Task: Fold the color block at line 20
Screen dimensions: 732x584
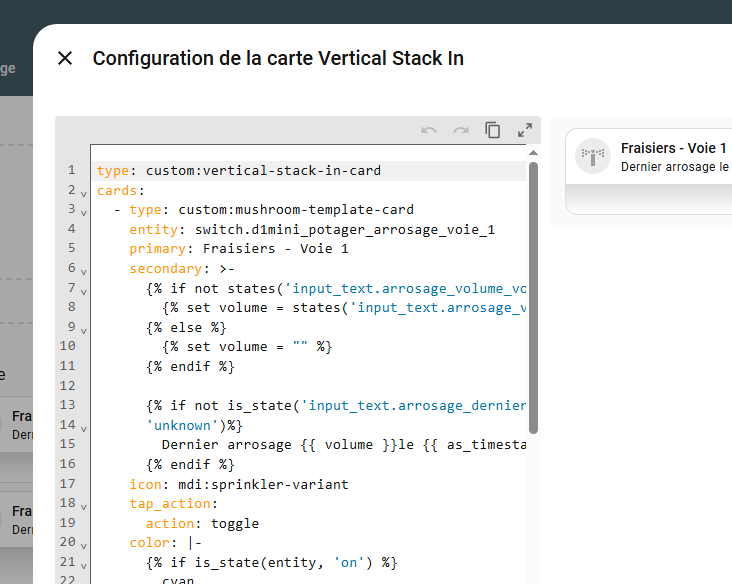Action: [83, 543]
